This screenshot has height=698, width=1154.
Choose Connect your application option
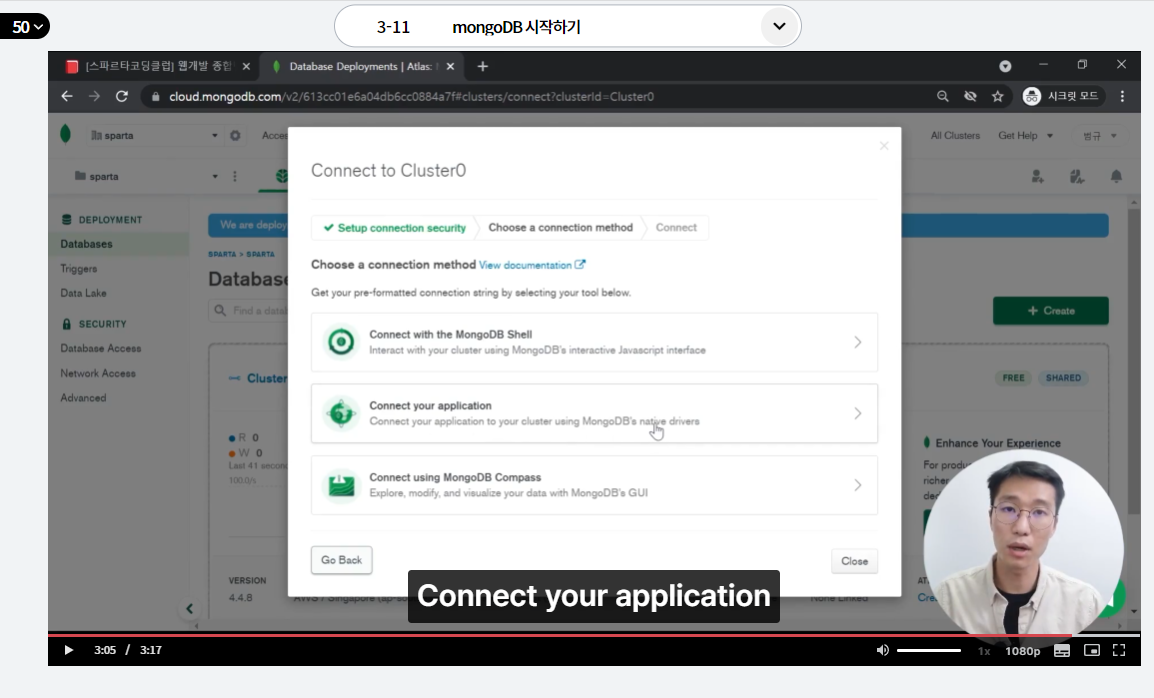594,413
